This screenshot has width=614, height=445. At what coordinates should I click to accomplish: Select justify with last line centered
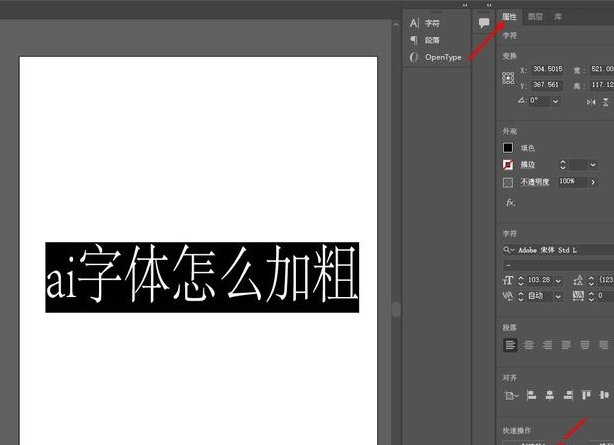click(x=585, y=345)
